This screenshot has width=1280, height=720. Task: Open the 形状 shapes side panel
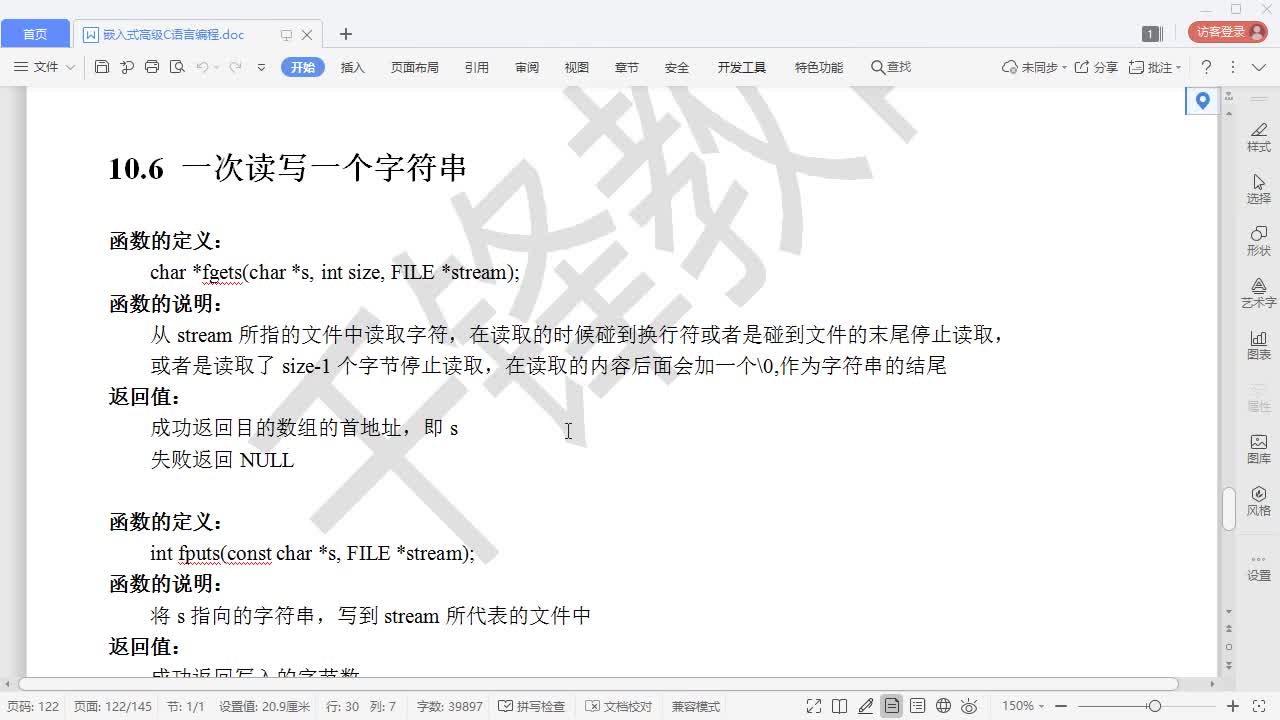(1258, 241)
